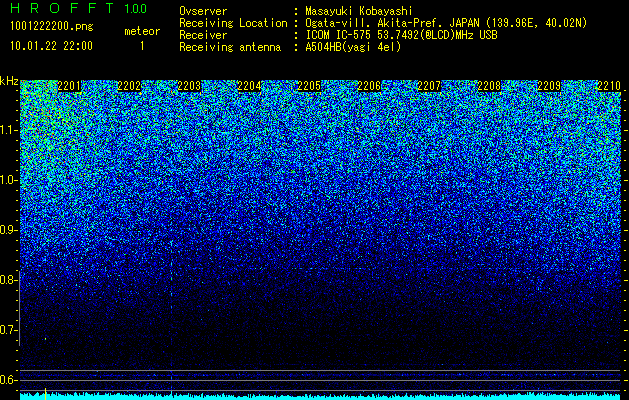Click the kHz axis unit label
629x400 pixels.
[x=9, y=81]
